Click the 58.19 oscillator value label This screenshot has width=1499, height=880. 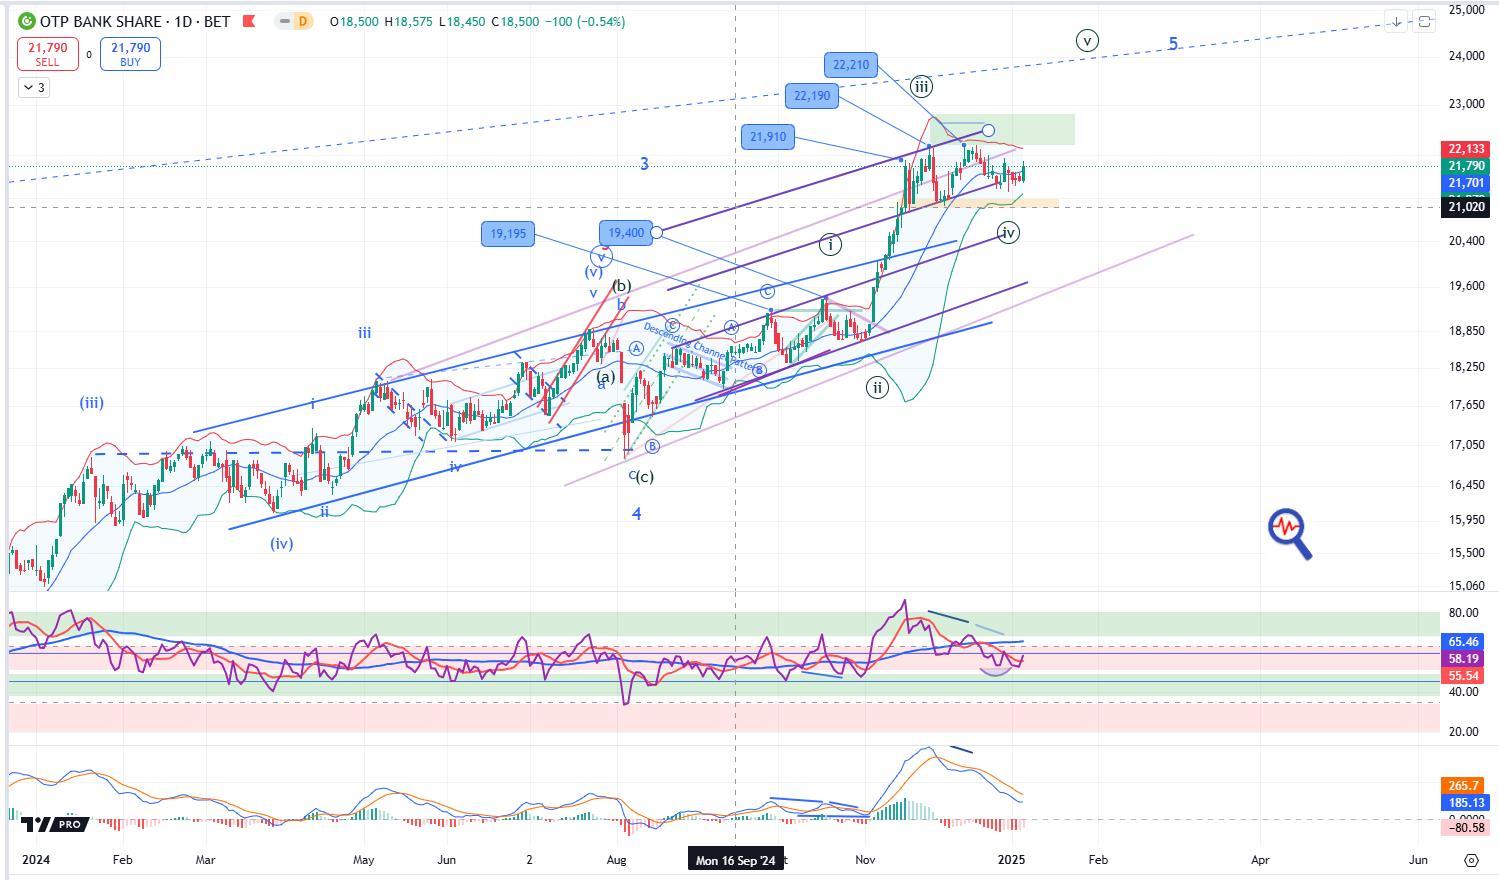(x=1463, y=659)
